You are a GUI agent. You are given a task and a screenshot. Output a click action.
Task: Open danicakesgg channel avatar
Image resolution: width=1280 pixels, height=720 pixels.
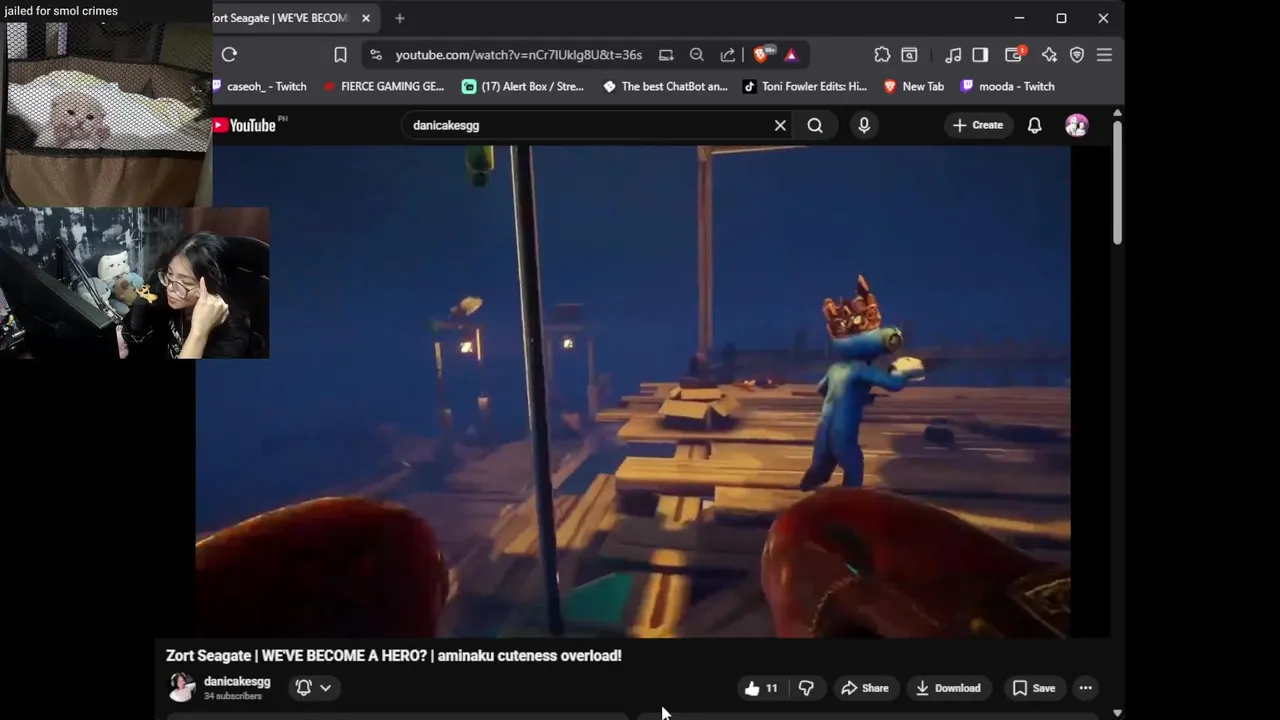181,688
